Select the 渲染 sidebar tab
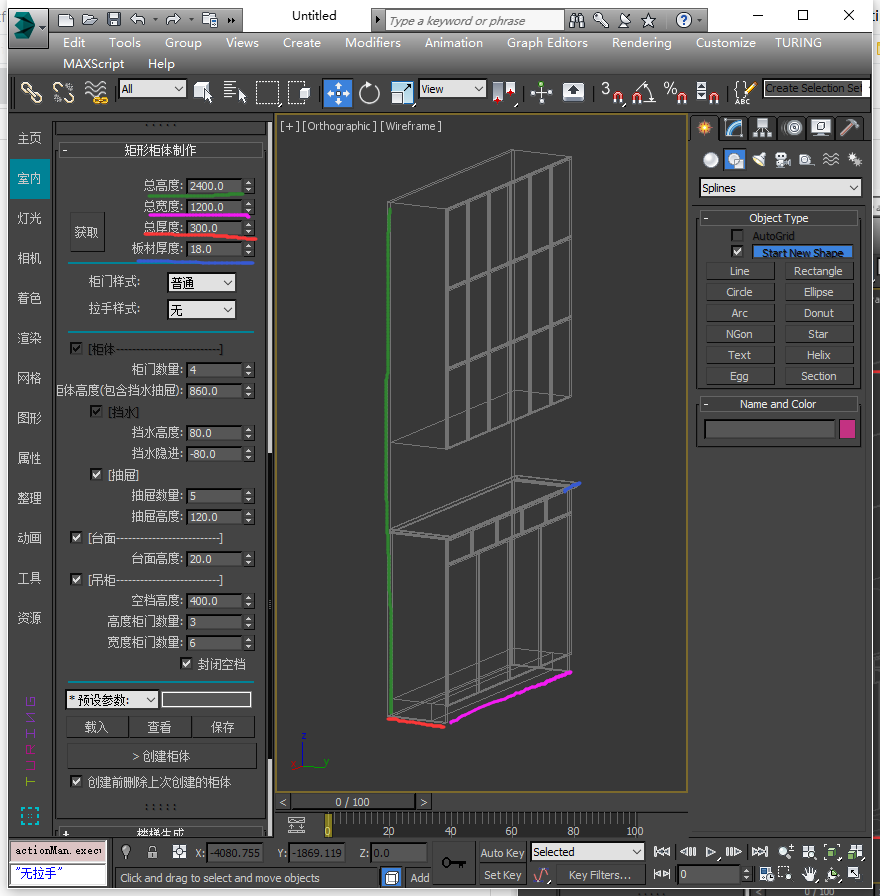This screenshot has height=896, width=880. coord(29,338)
